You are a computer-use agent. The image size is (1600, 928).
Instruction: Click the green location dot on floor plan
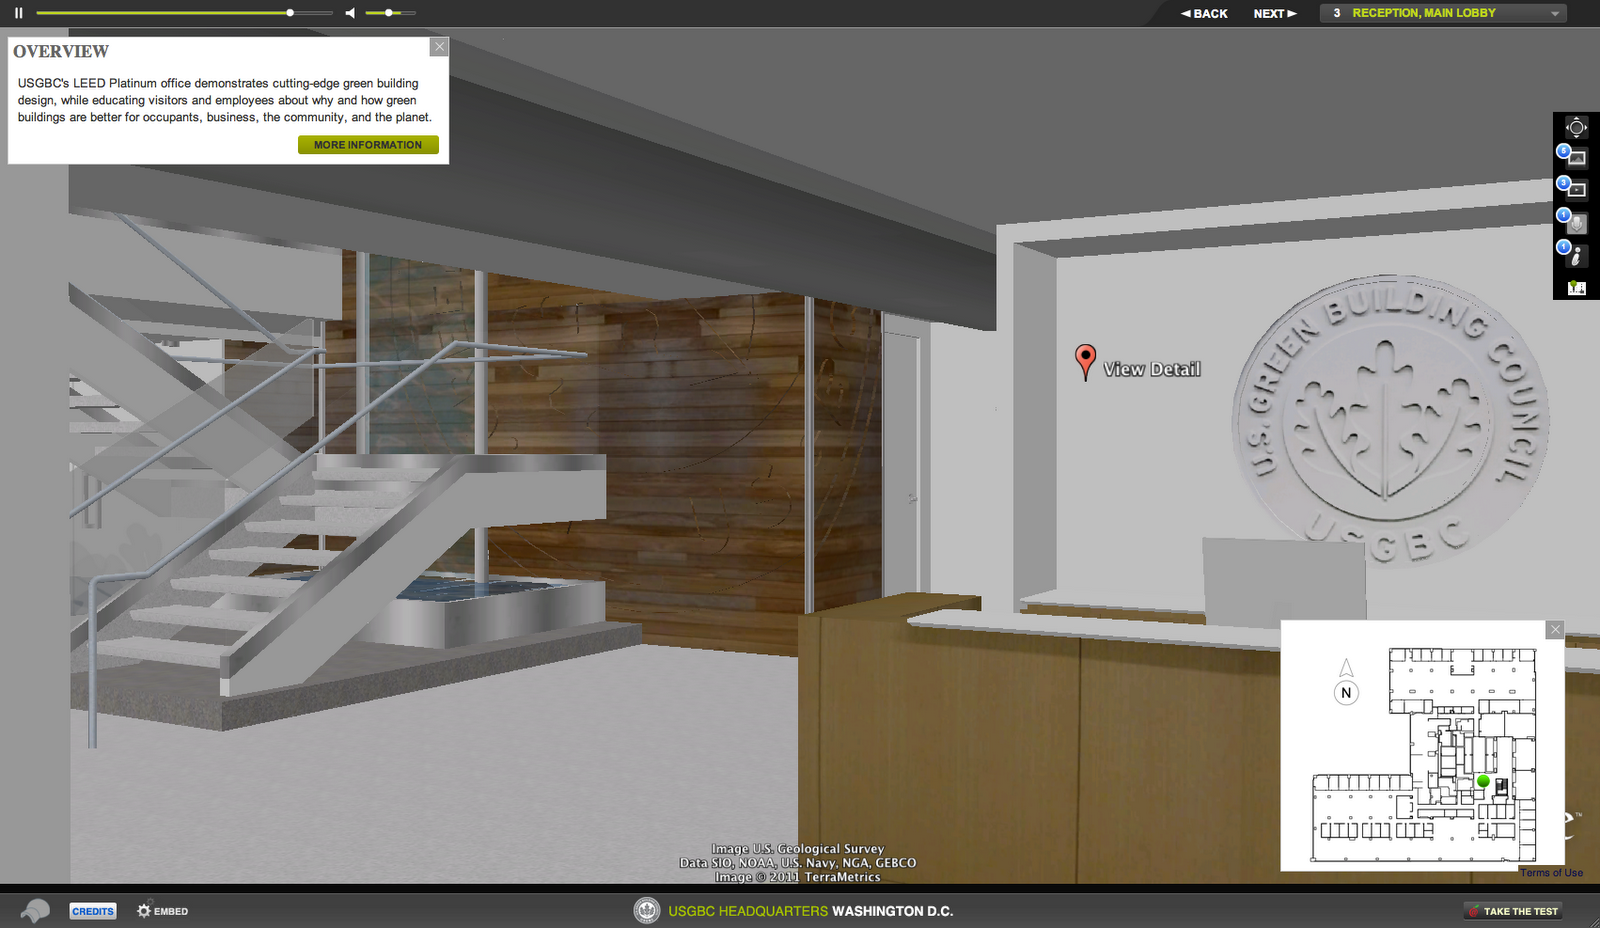pos(1483,781)
